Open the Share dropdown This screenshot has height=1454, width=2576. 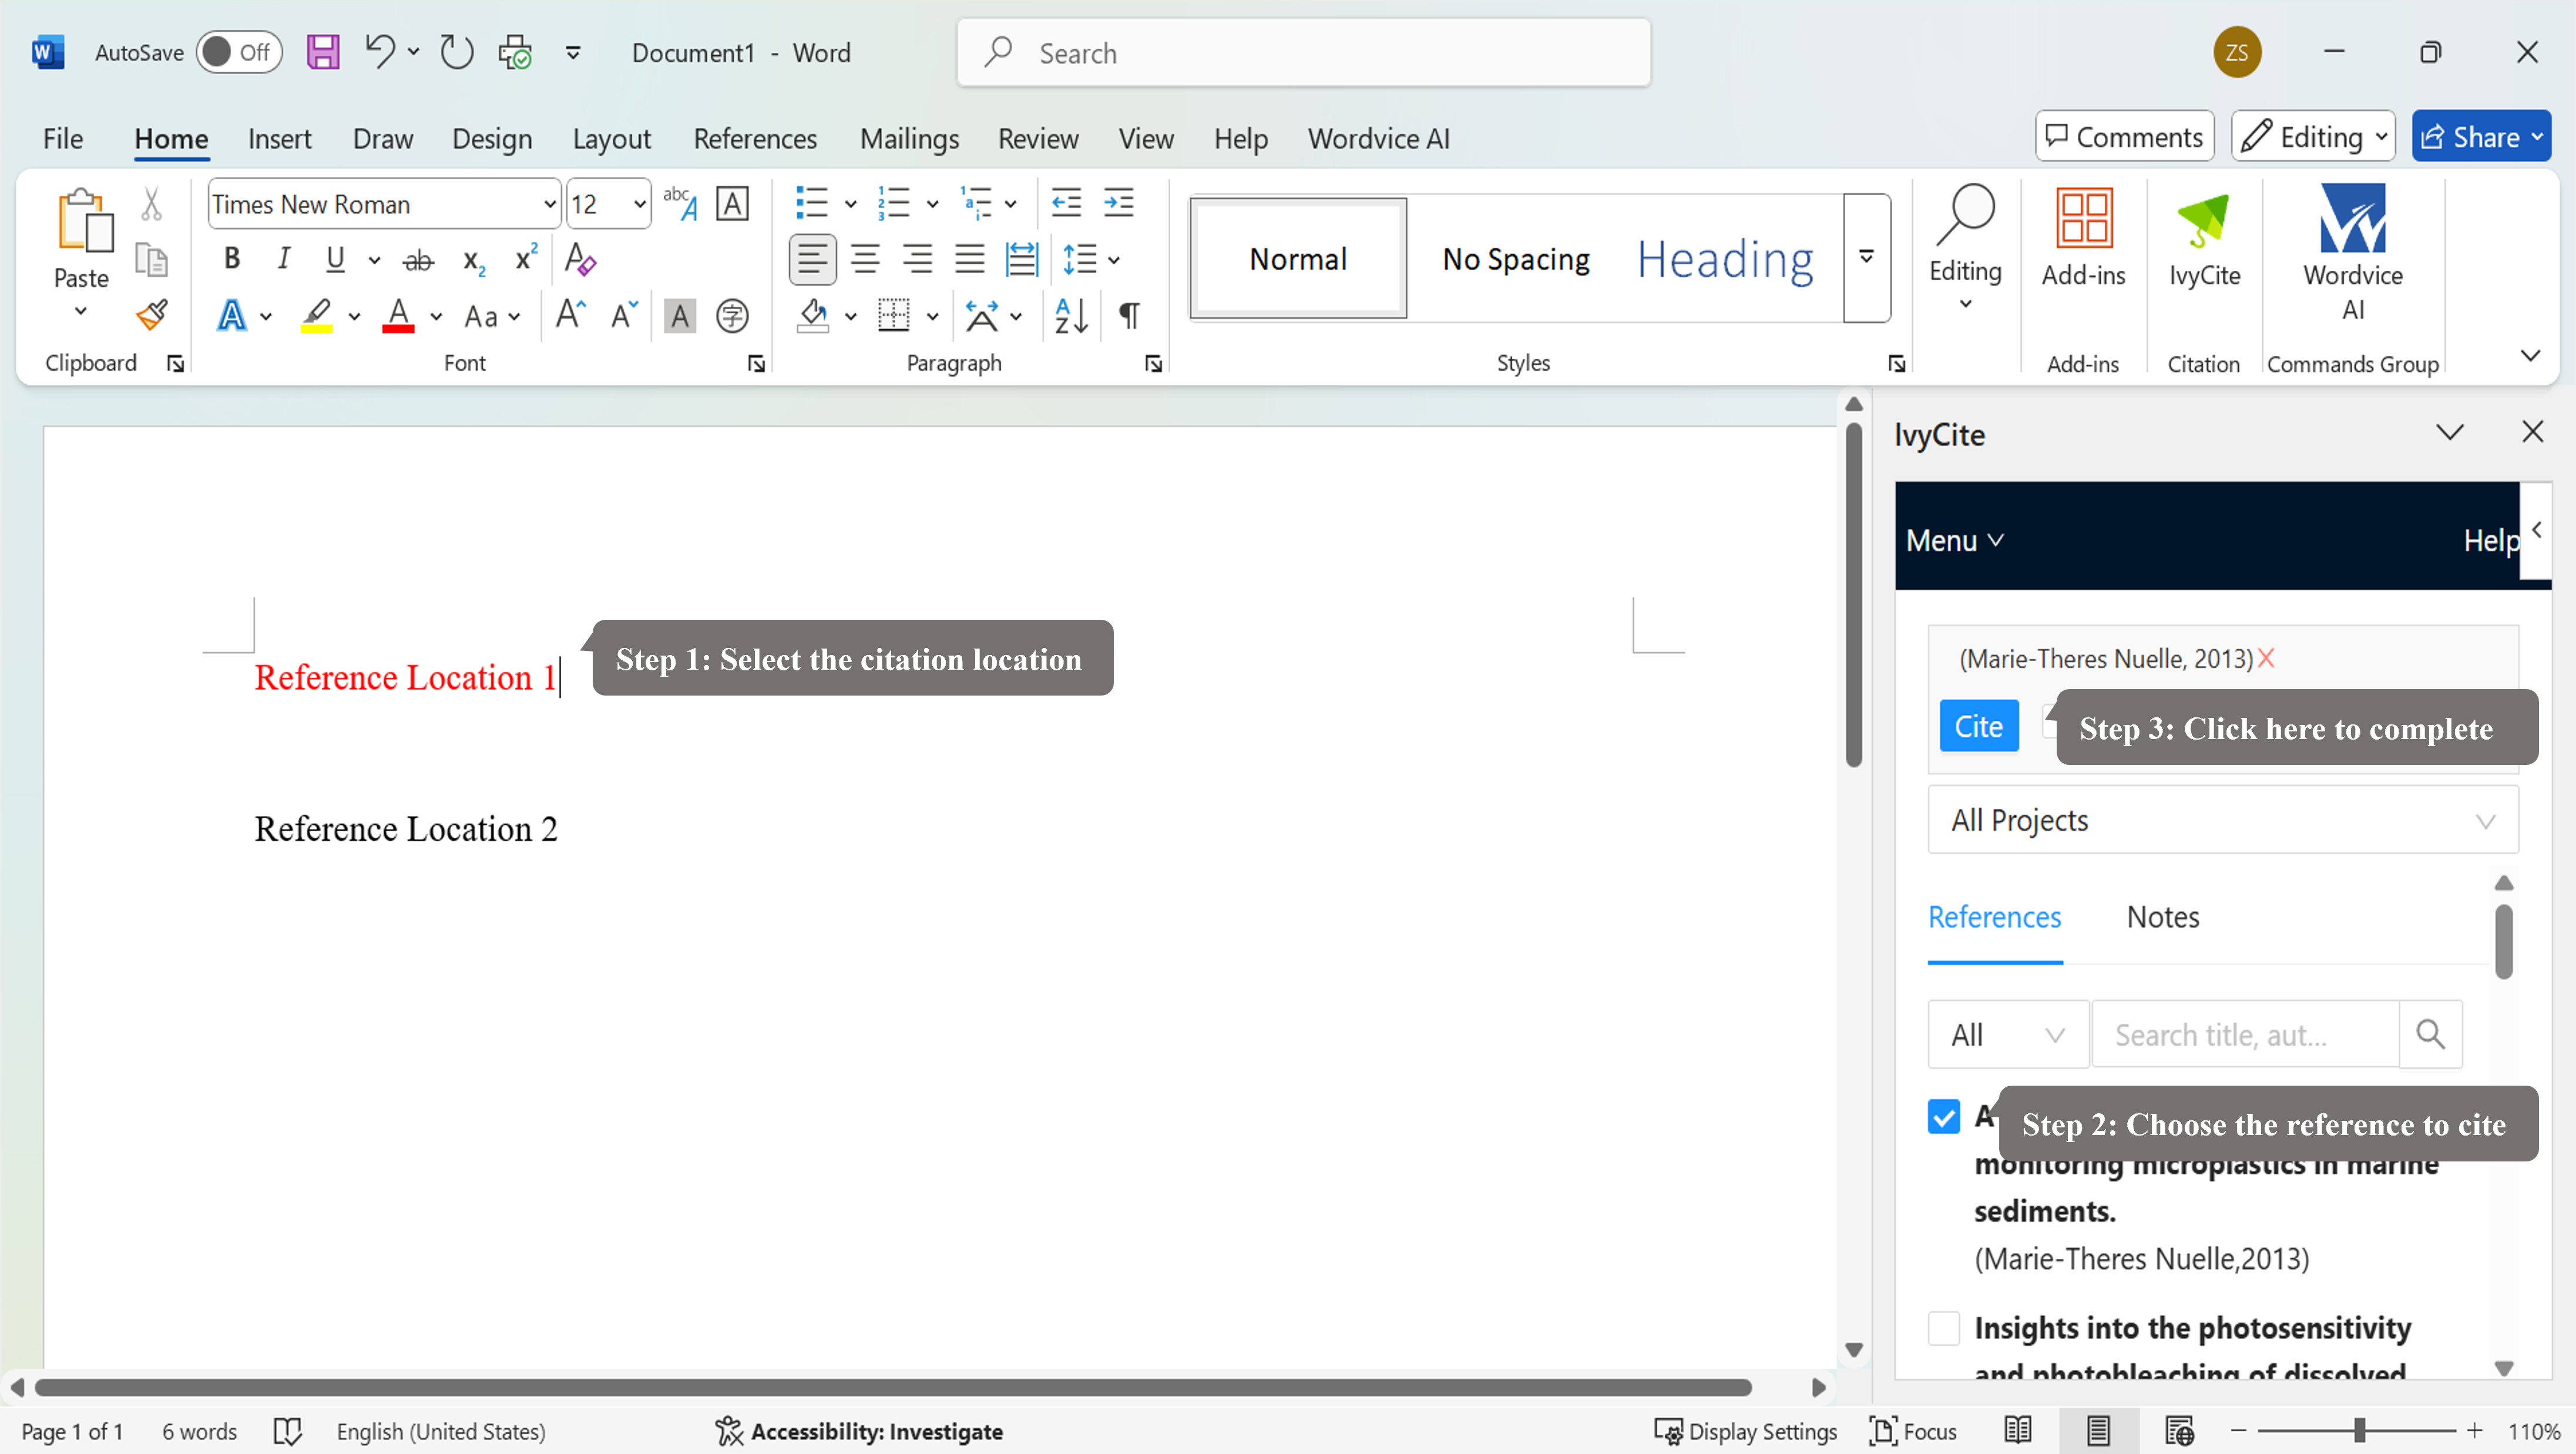click(x=2536, y=137)
